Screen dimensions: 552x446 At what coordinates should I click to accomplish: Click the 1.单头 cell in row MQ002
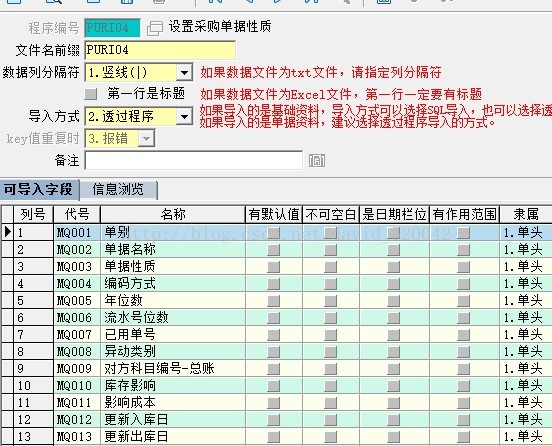click(526, 250)
